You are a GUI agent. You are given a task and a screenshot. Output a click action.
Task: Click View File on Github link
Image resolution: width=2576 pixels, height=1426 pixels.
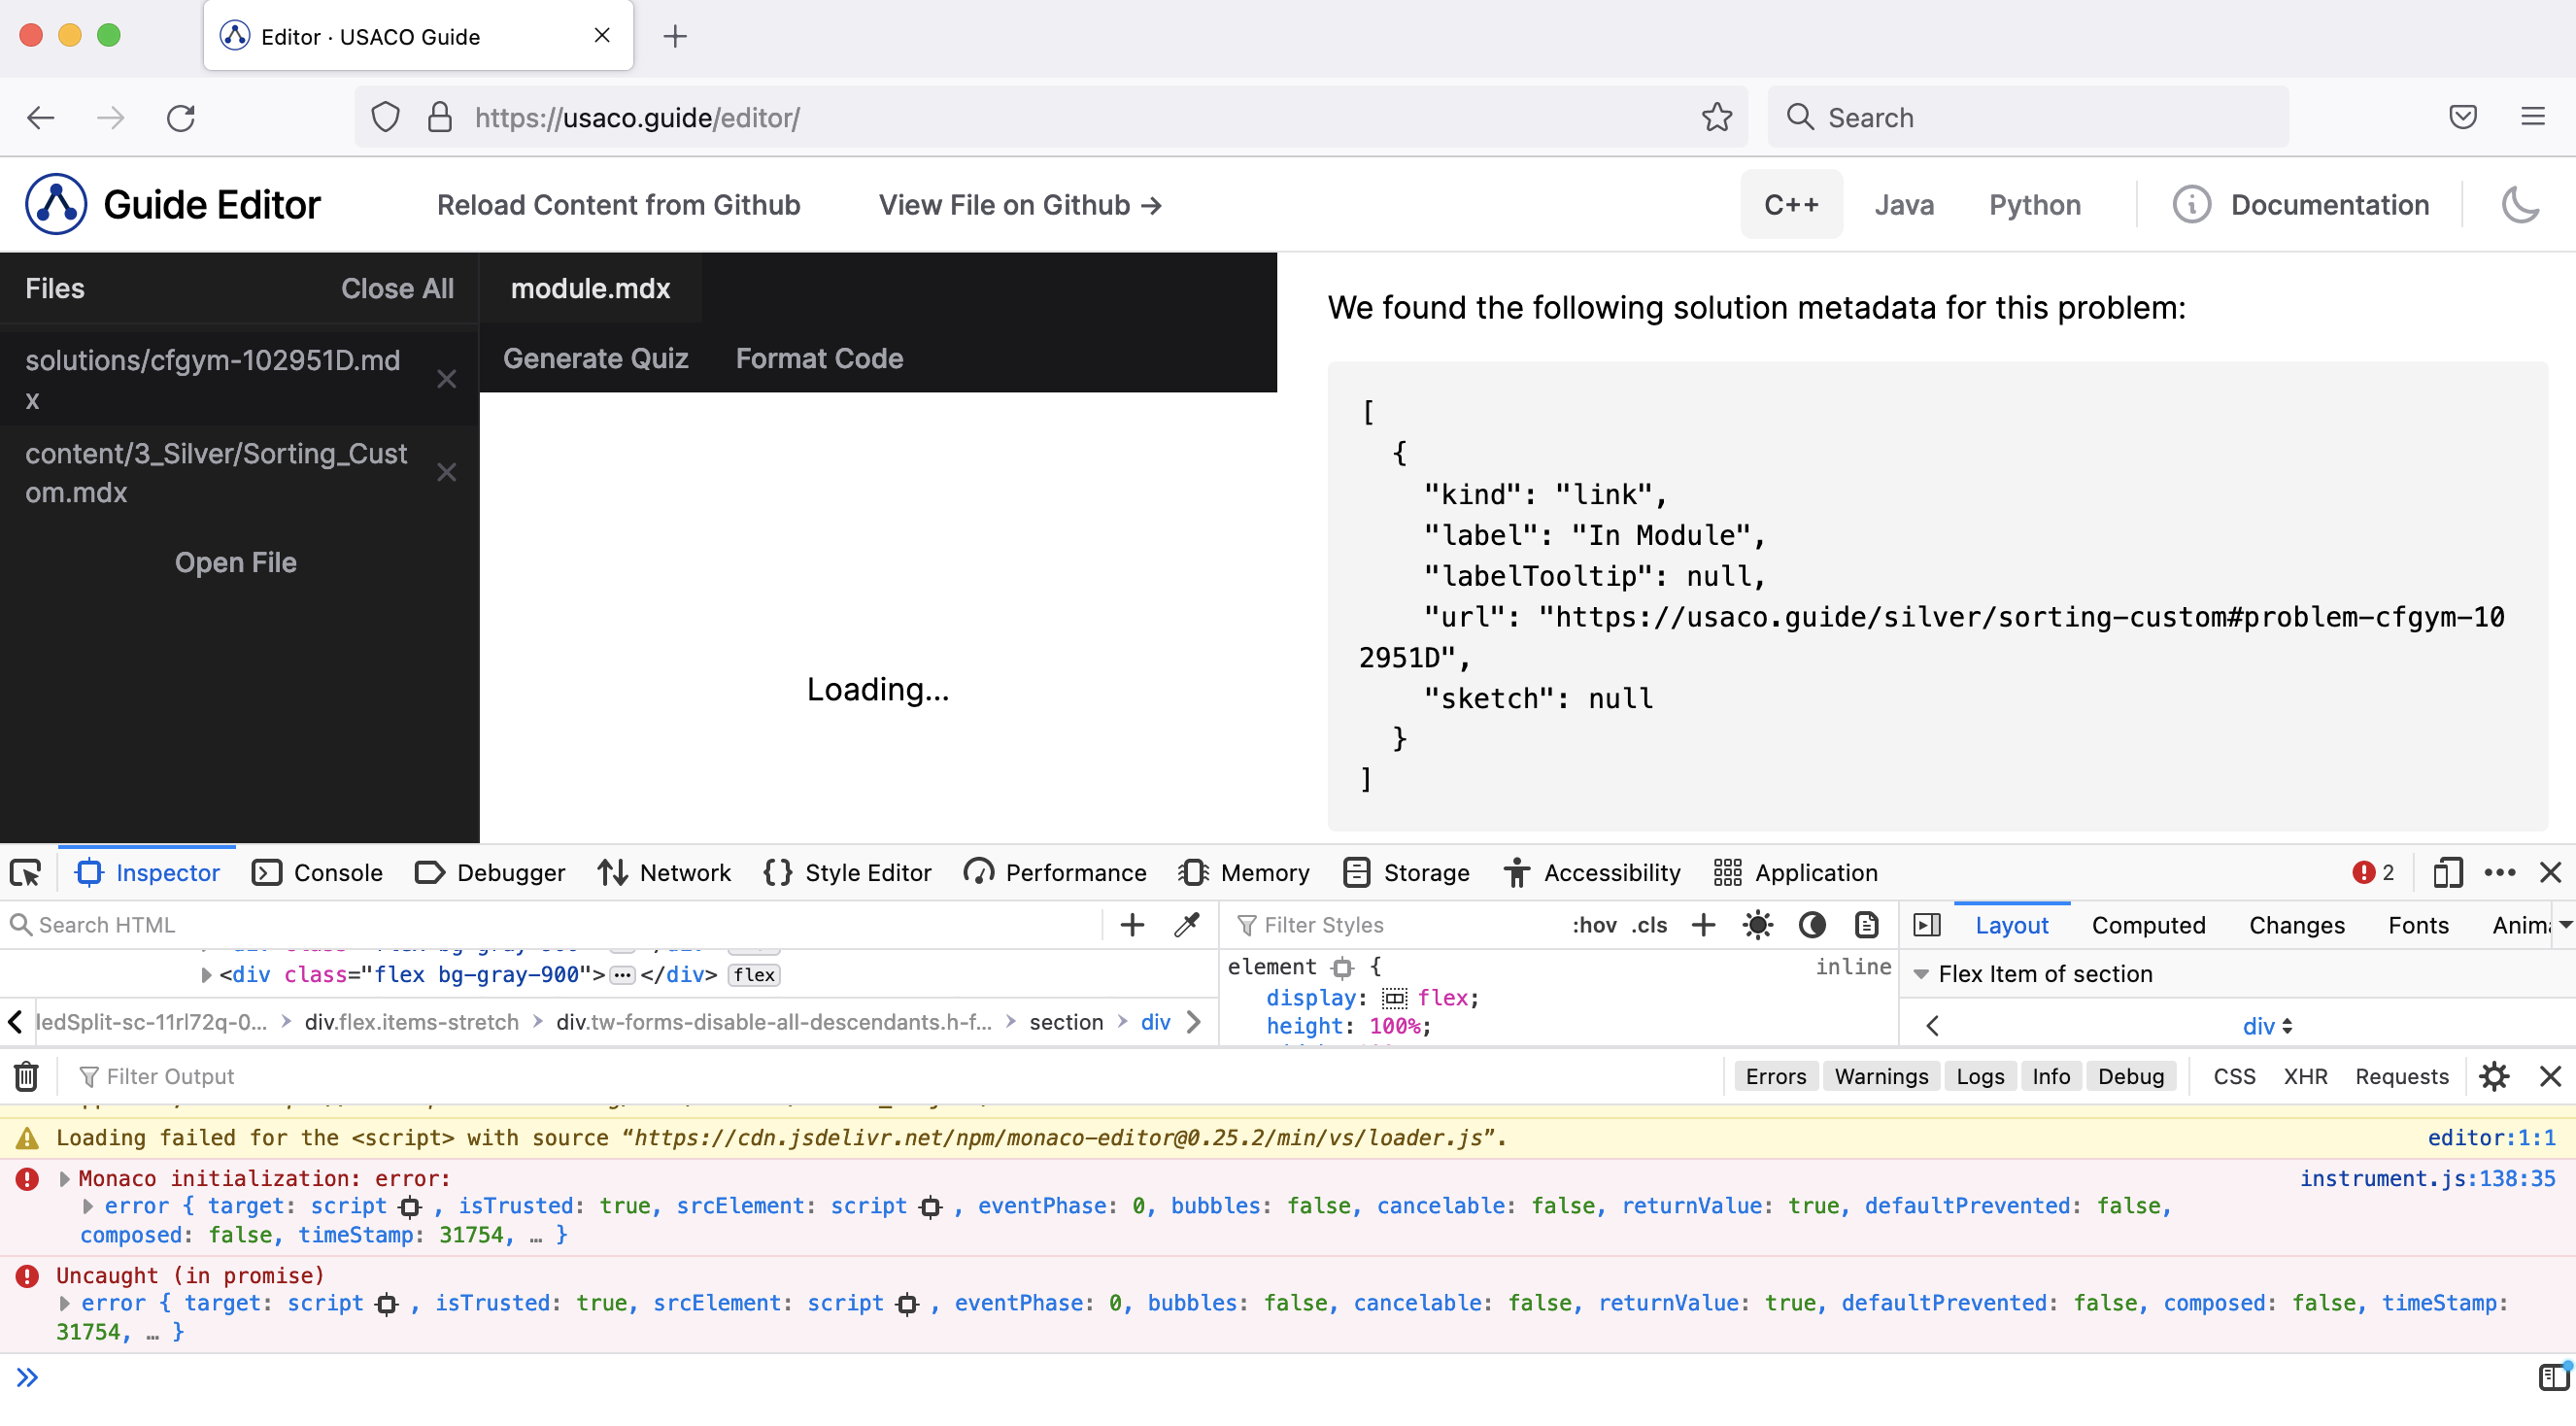1019,205
